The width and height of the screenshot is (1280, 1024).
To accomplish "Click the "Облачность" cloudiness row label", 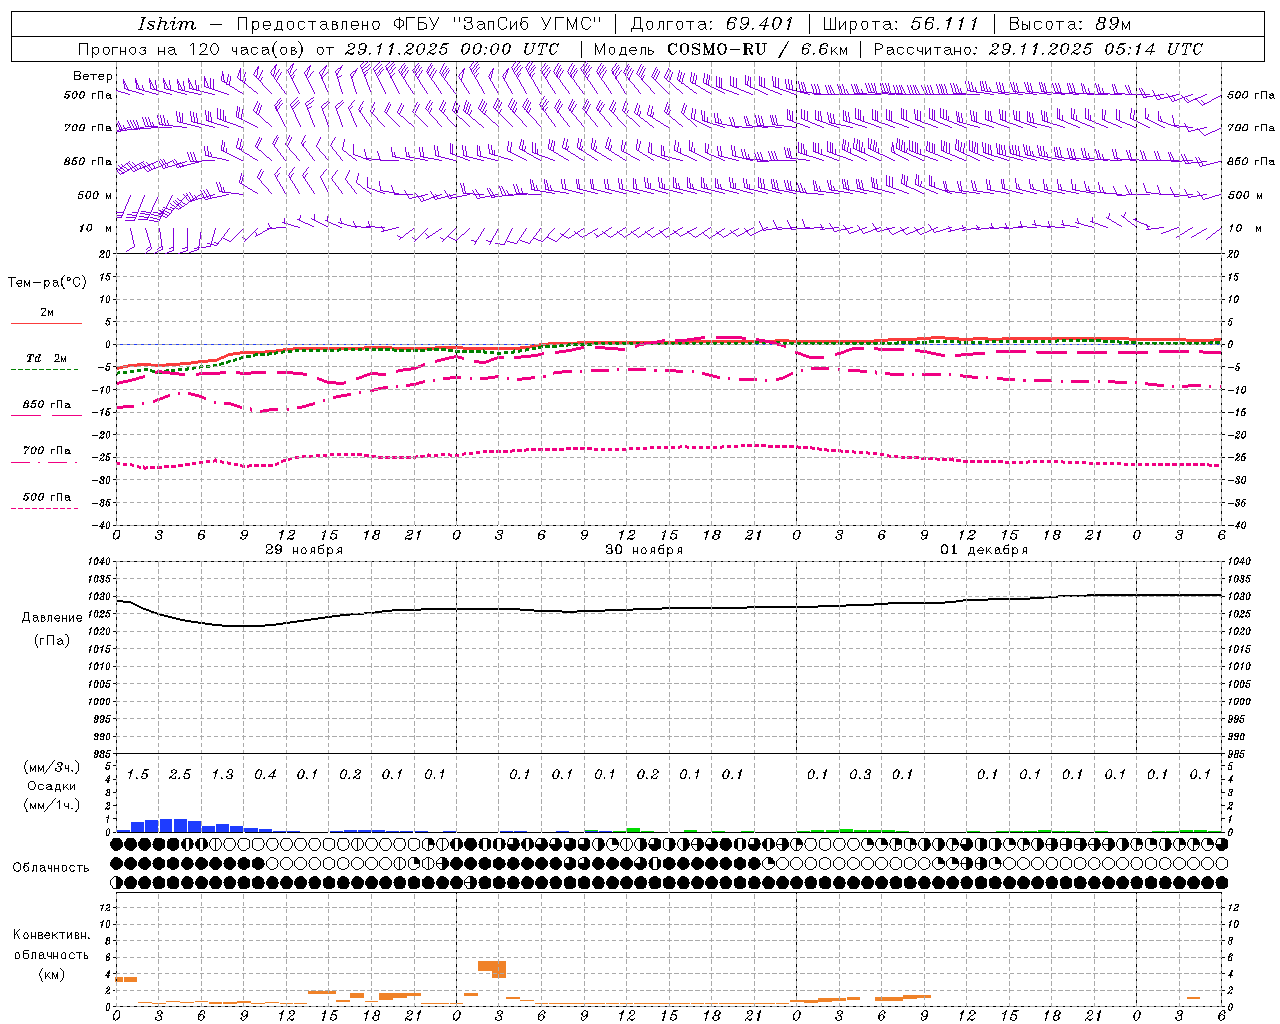I will [x=51, y=868].
